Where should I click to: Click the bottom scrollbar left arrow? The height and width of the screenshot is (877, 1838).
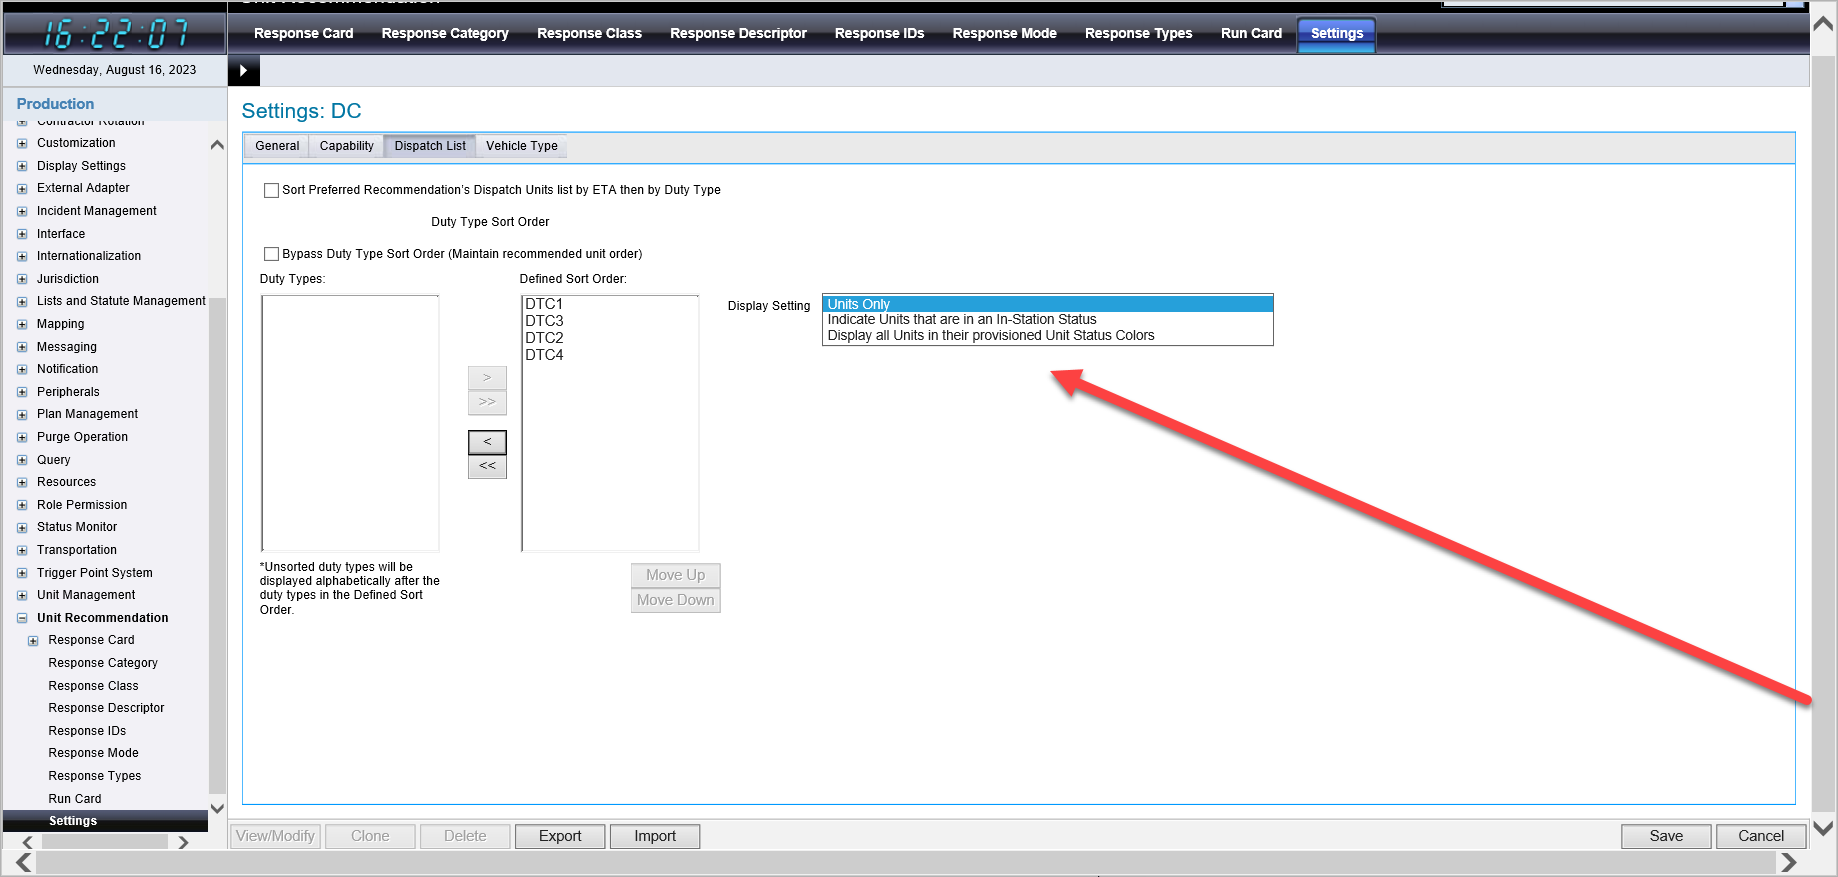[x=23, y=862]
